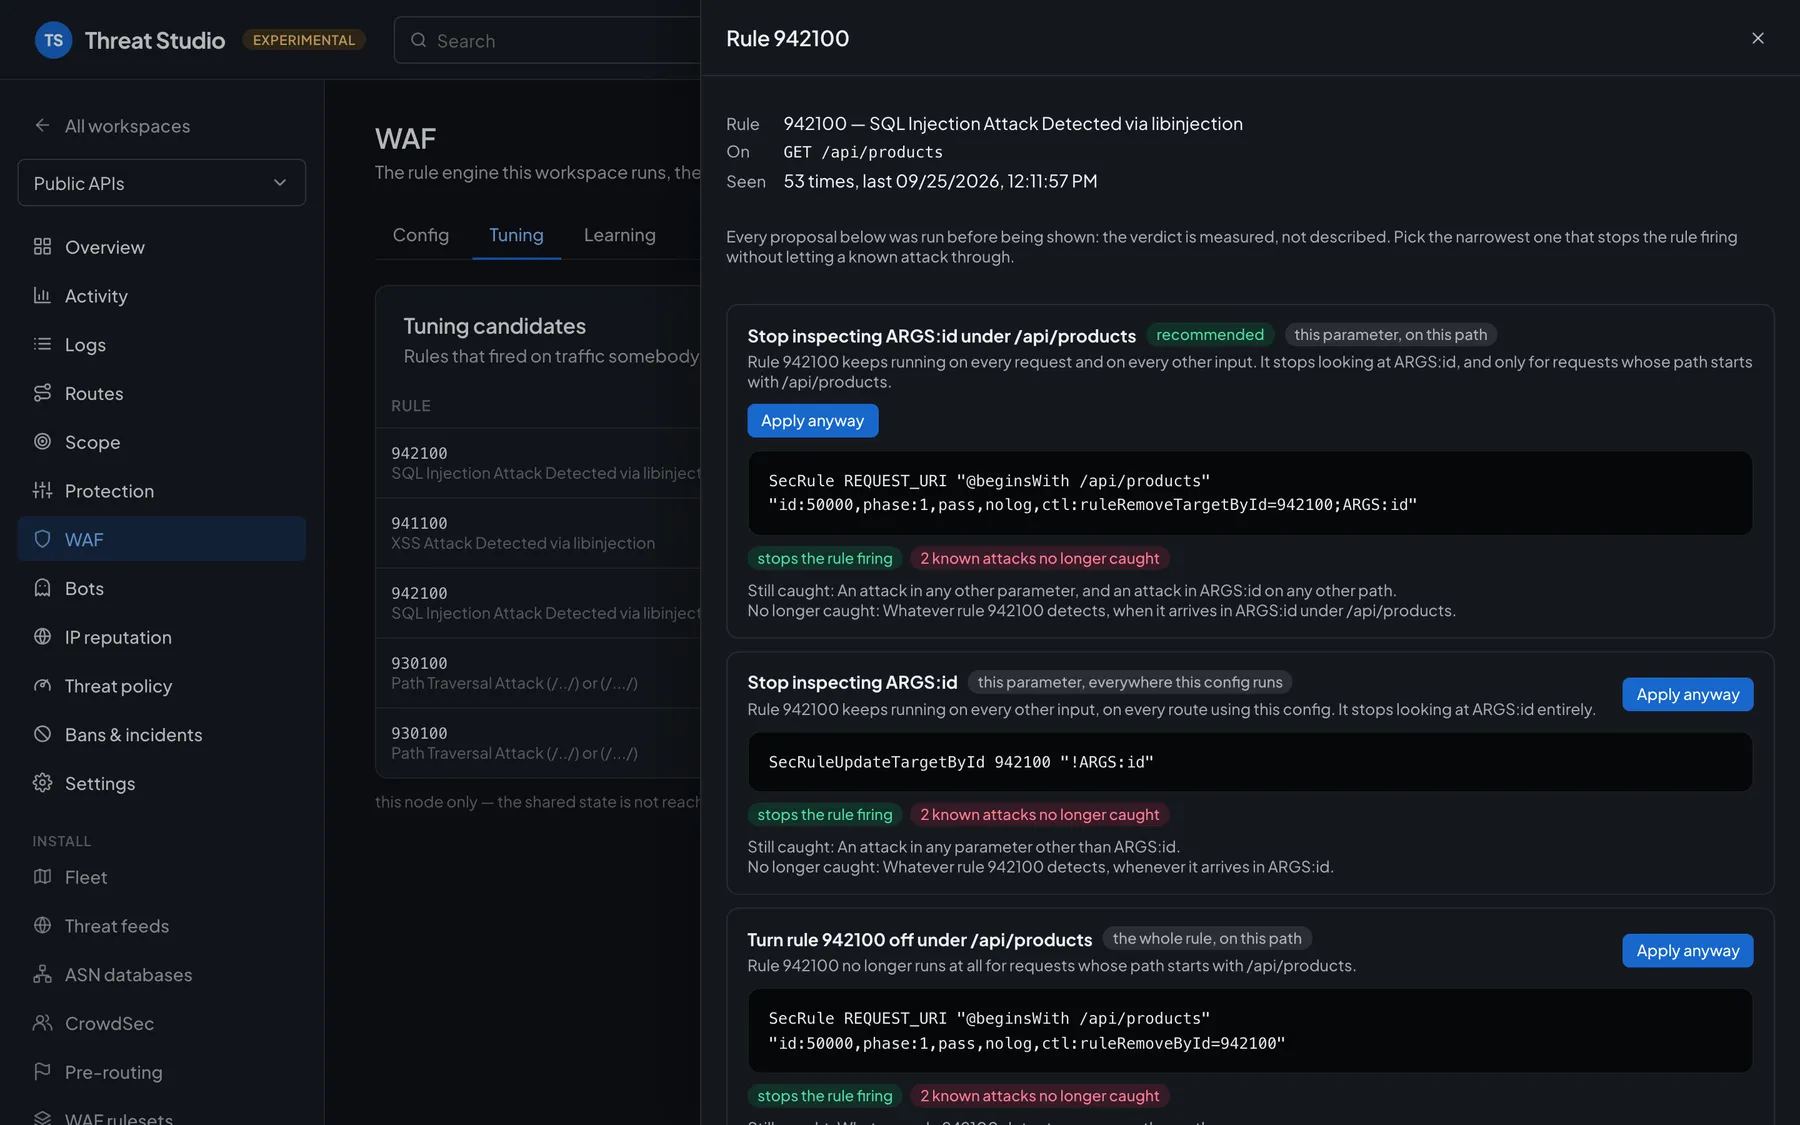Click the CrowdSec people icon
This screenshot has width=1800, height=1125.
(x=42, y=1023)
